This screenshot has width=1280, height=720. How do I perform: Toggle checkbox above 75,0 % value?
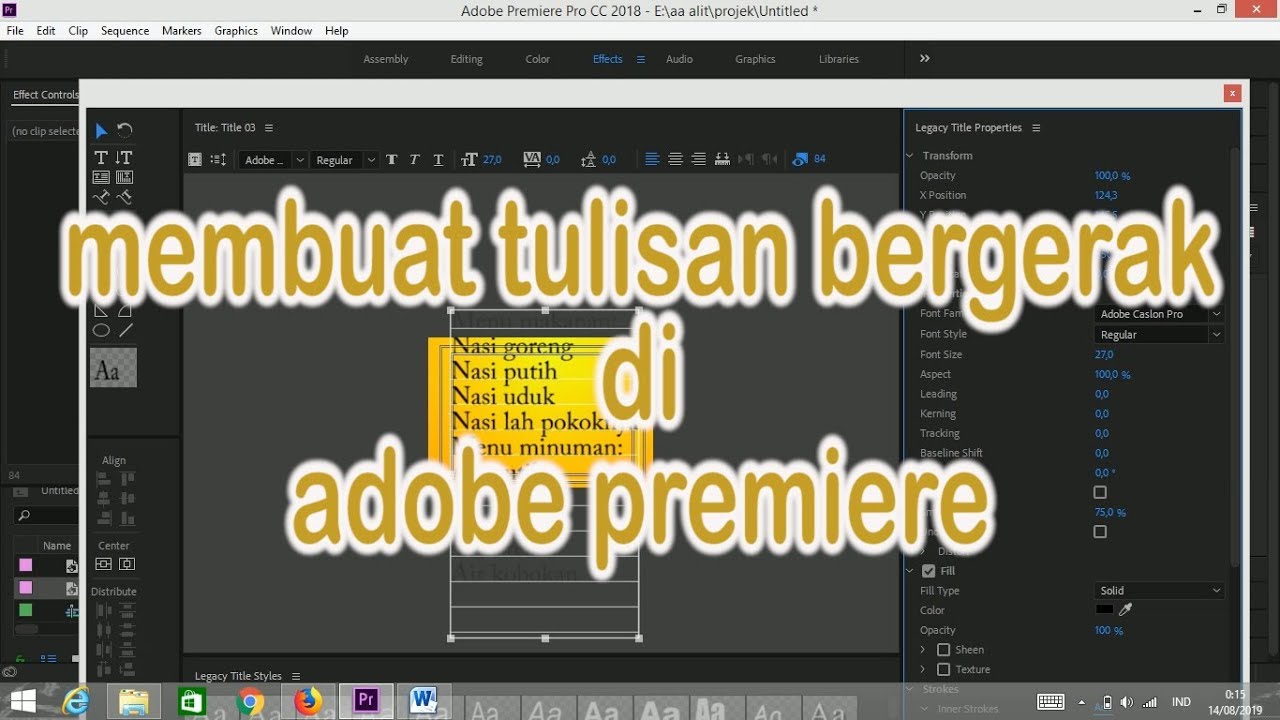pos(1100,492)
